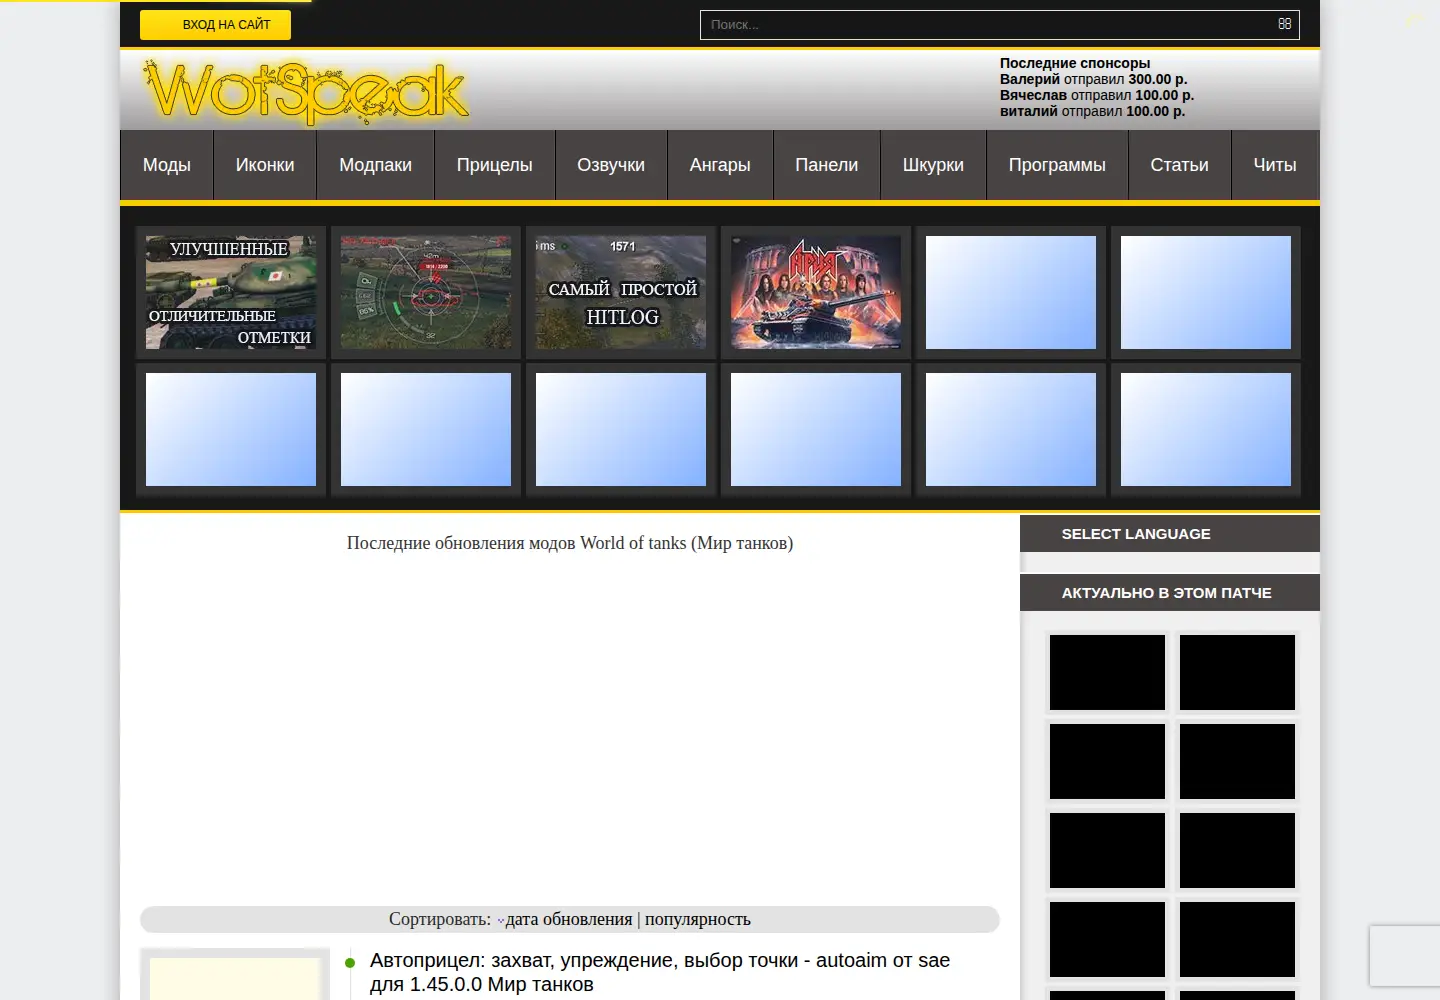Screen dimensions: 1440x1000
Task: Open the 'Ангары' menu item
Action: 720,165
